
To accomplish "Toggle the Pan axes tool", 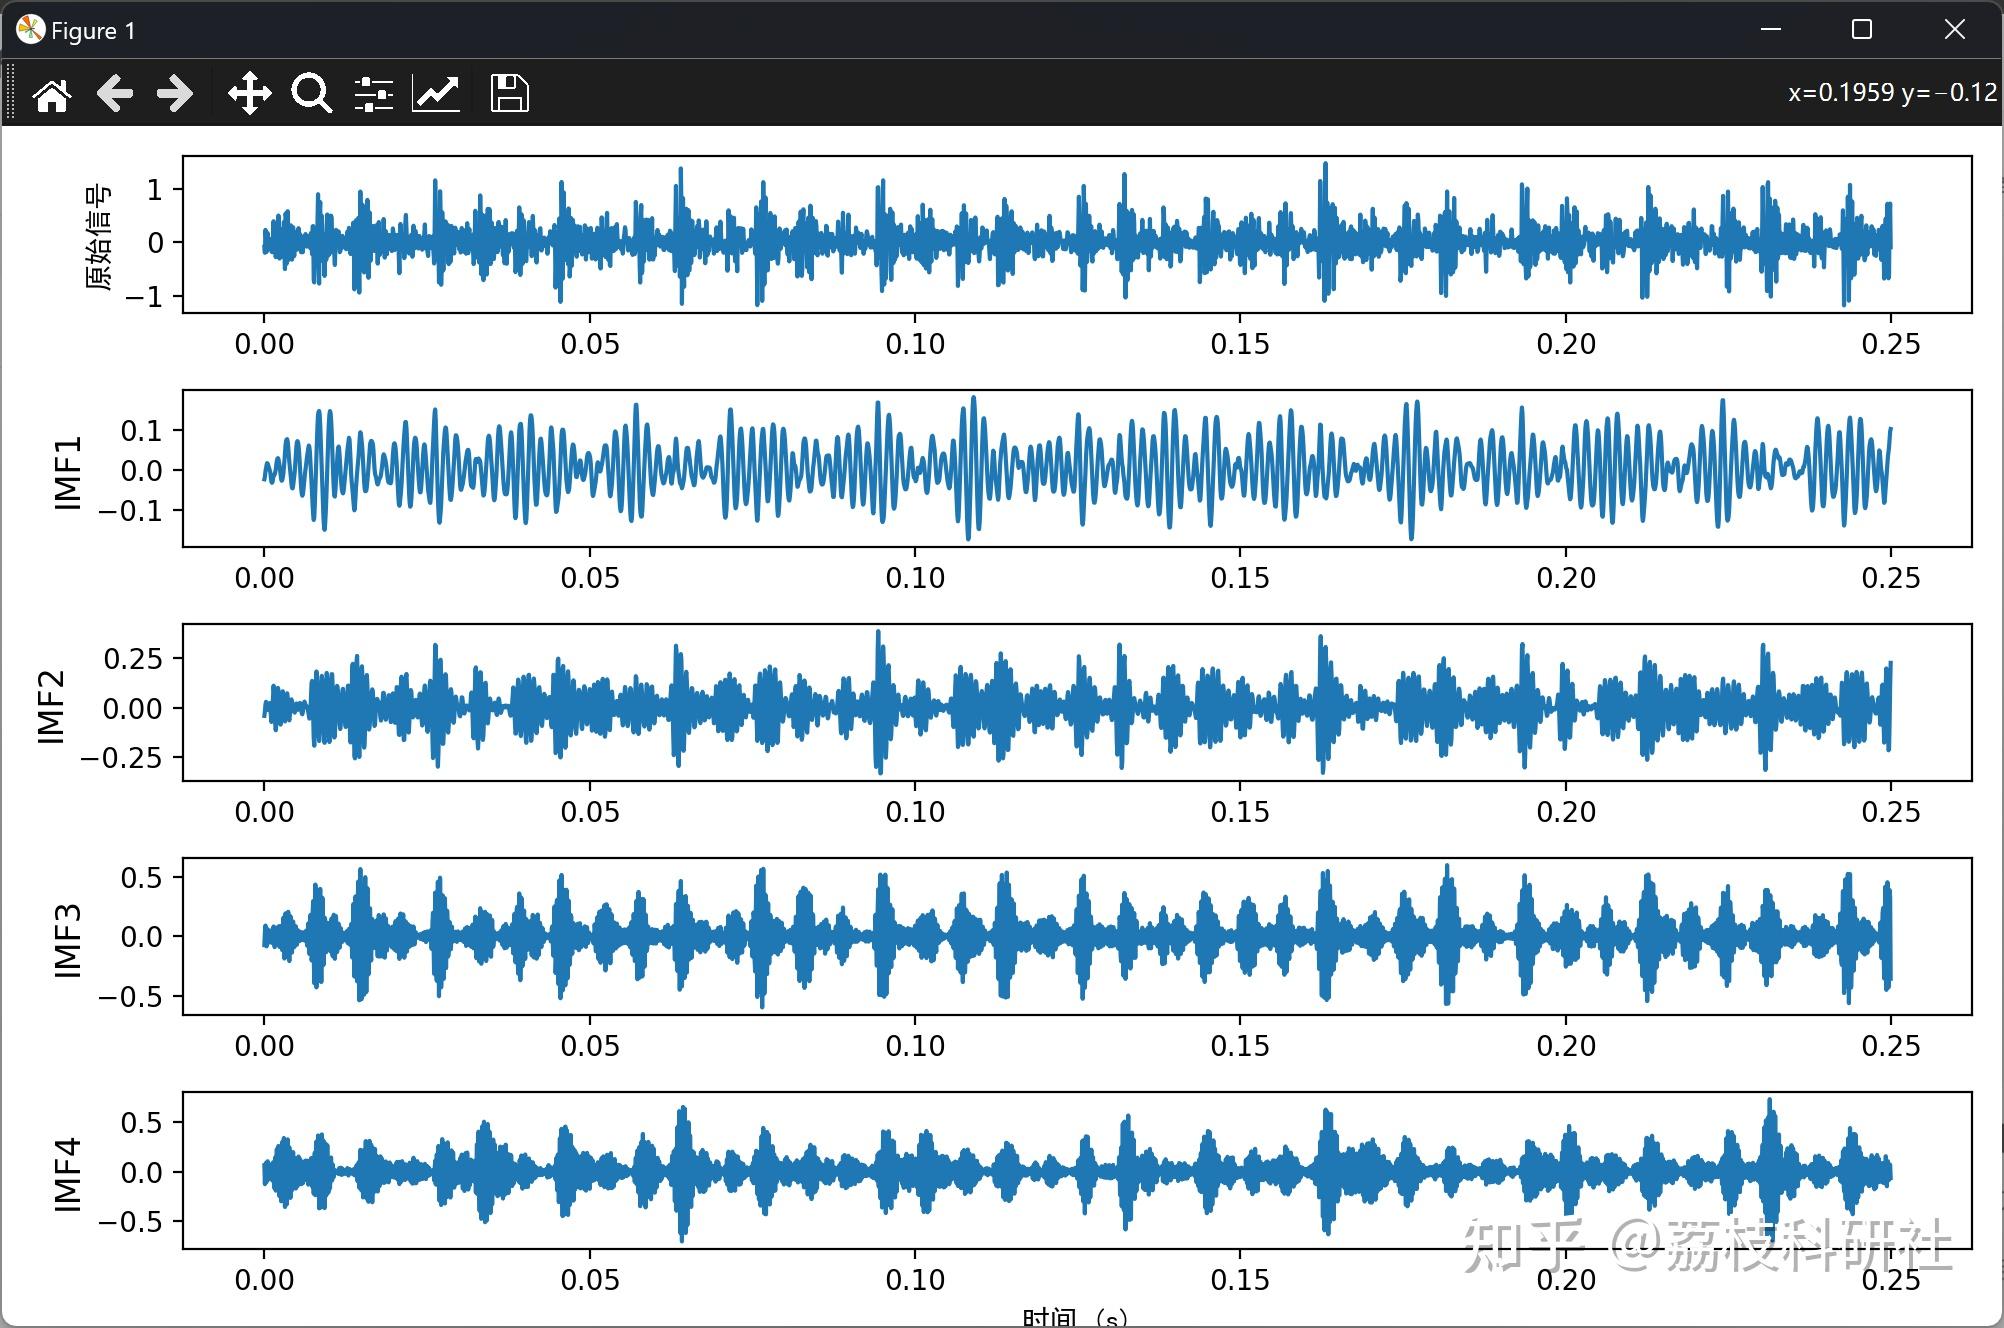I will pyautogui.click(x=249, y=94).
